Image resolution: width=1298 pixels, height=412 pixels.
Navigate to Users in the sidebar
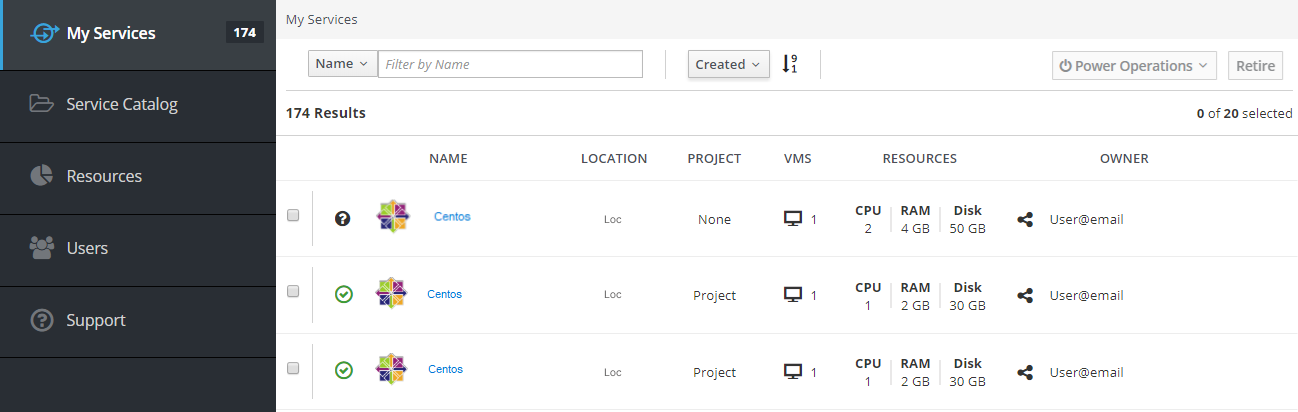[87, 248]
